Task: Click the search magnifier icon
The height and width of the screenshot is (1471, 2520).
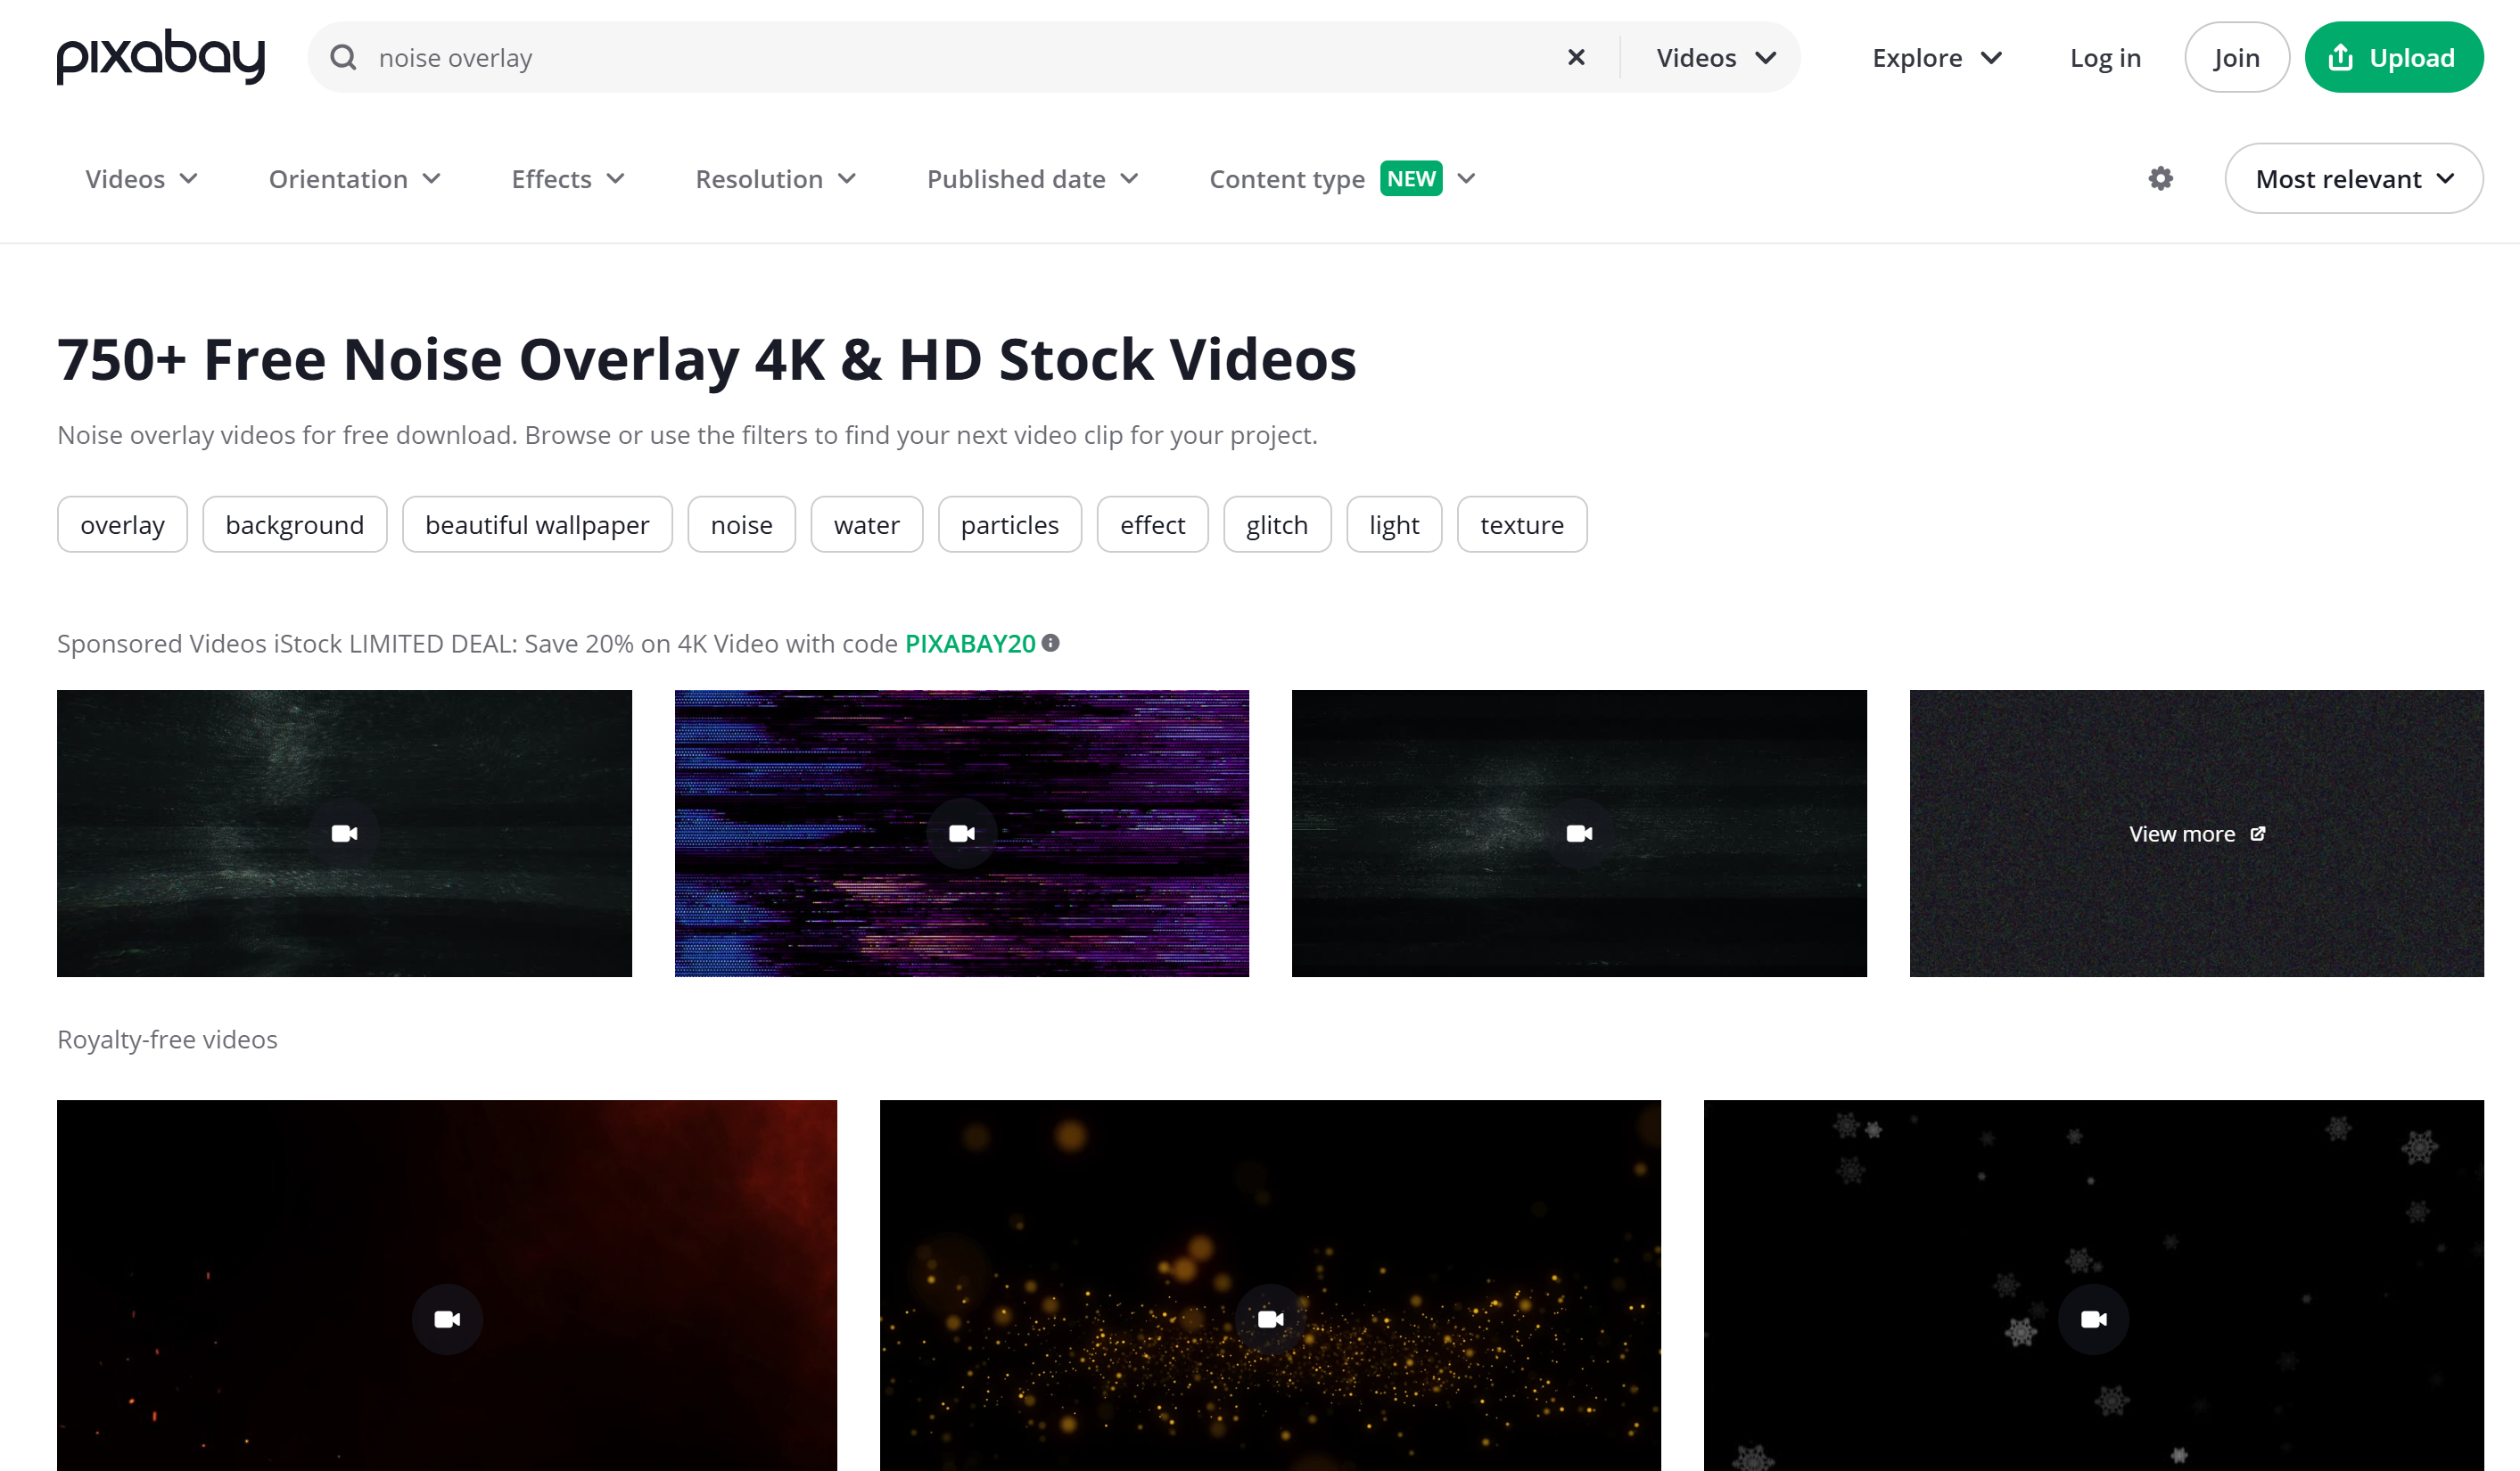Action: coord(343,57)
